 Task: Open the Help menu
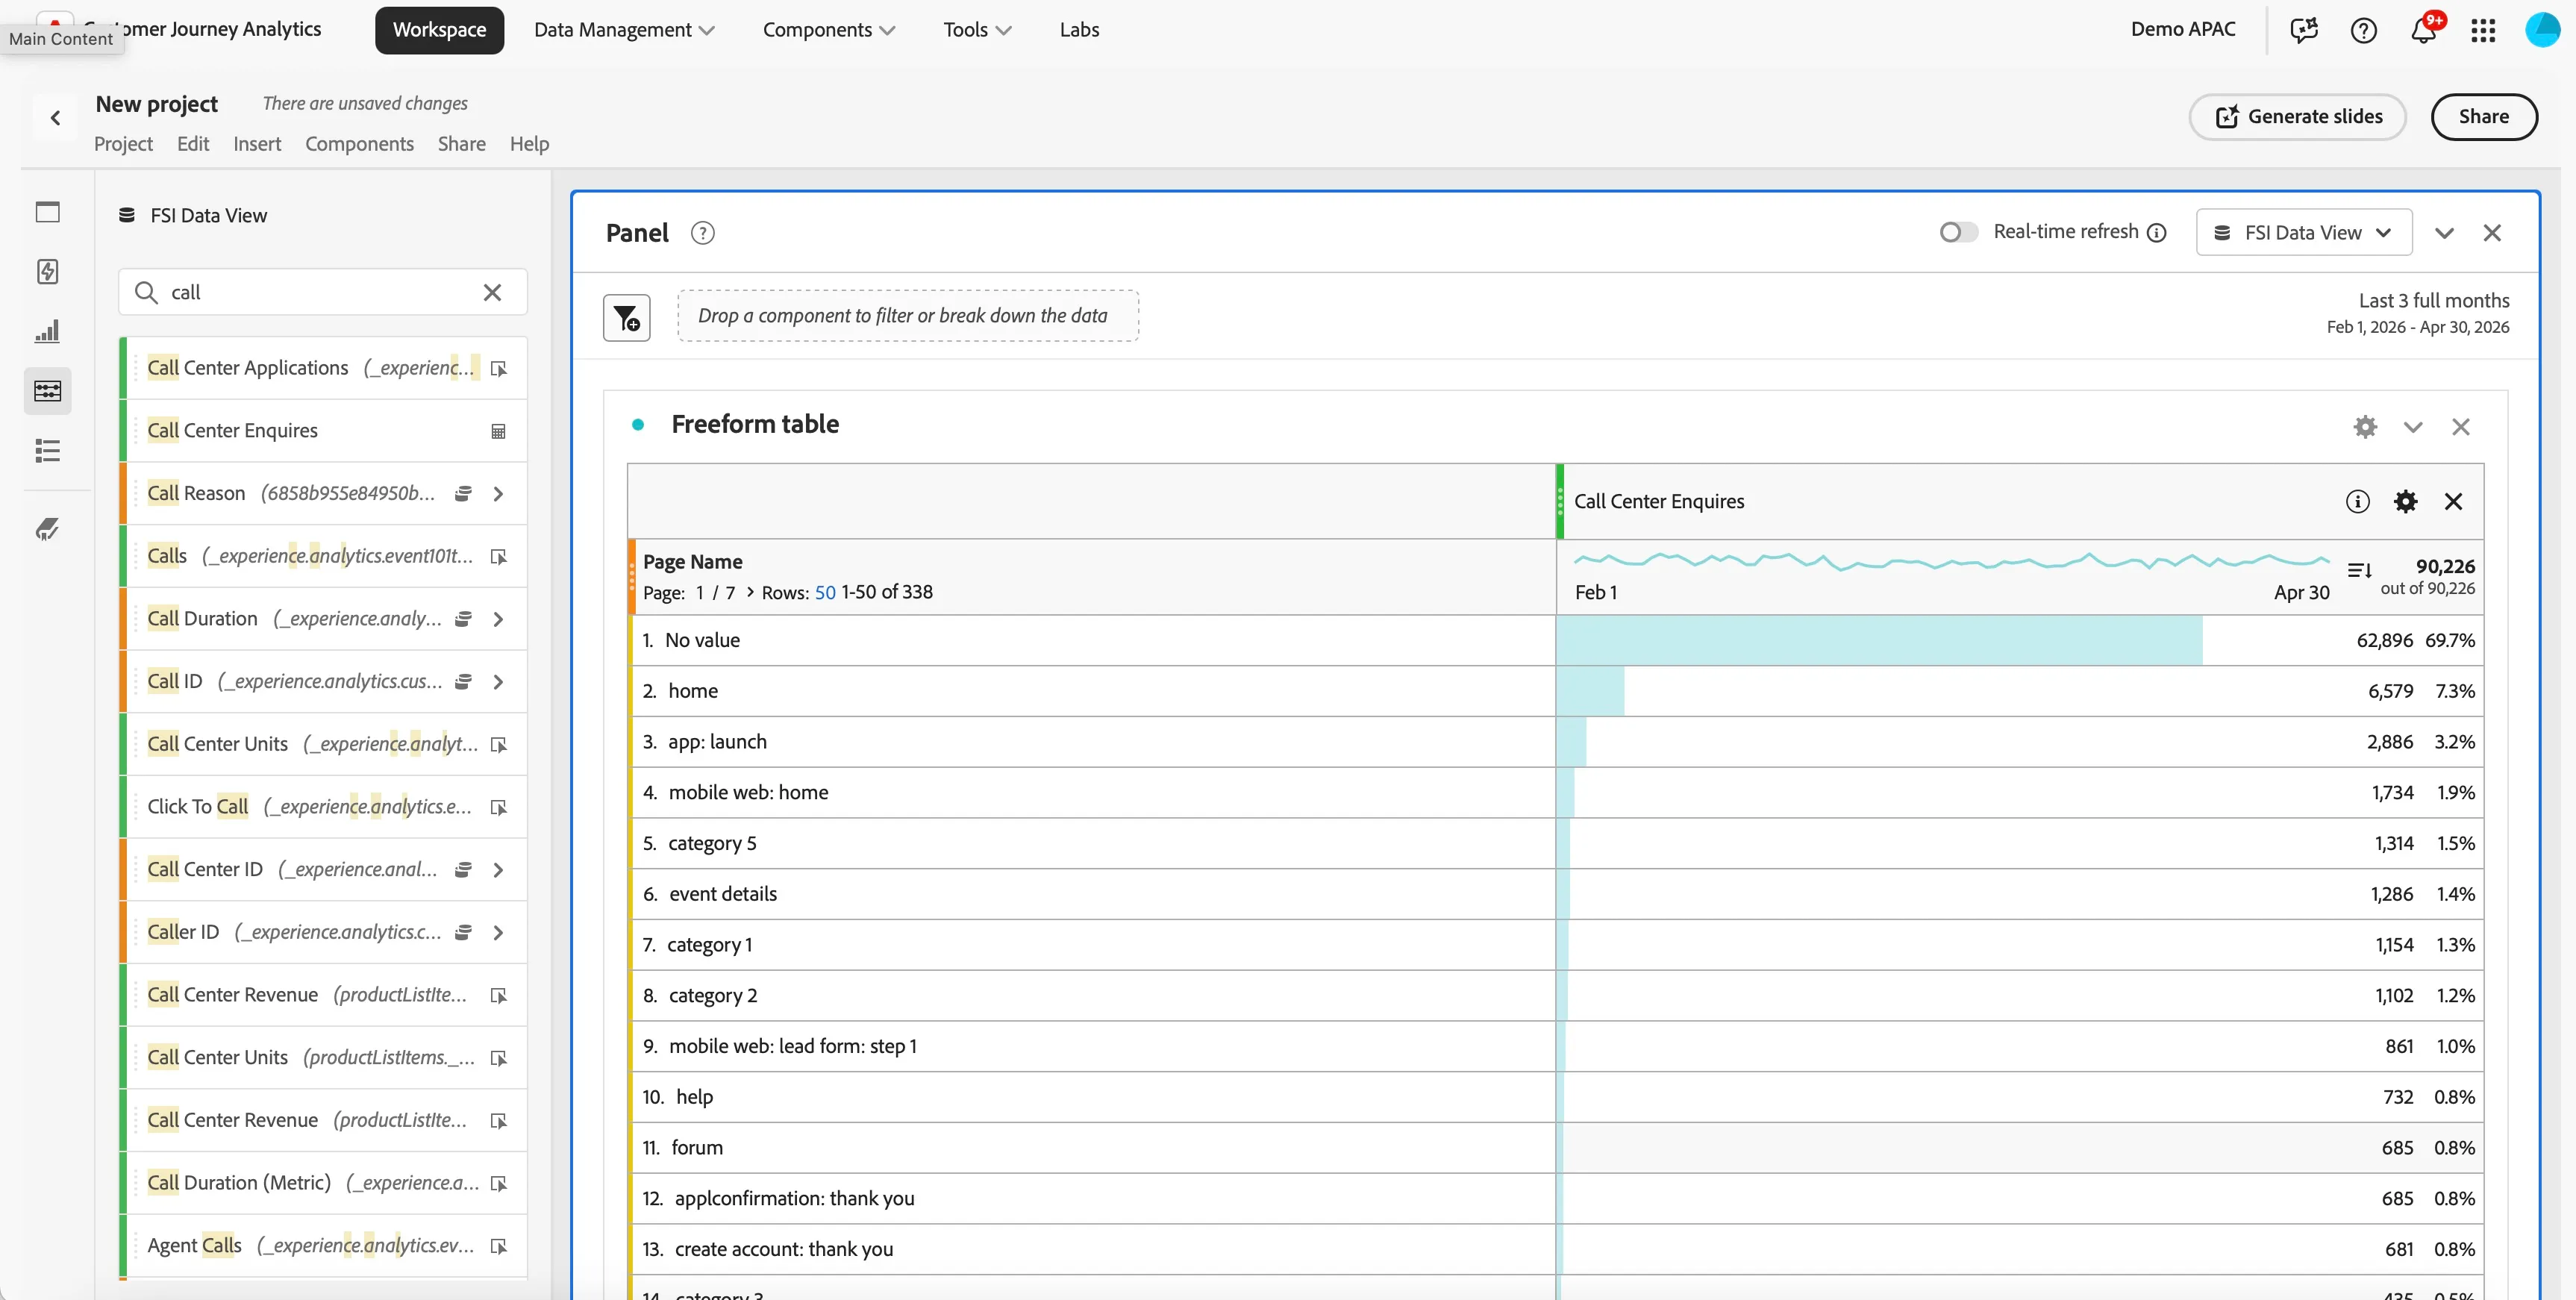click(x=529, y=144)
